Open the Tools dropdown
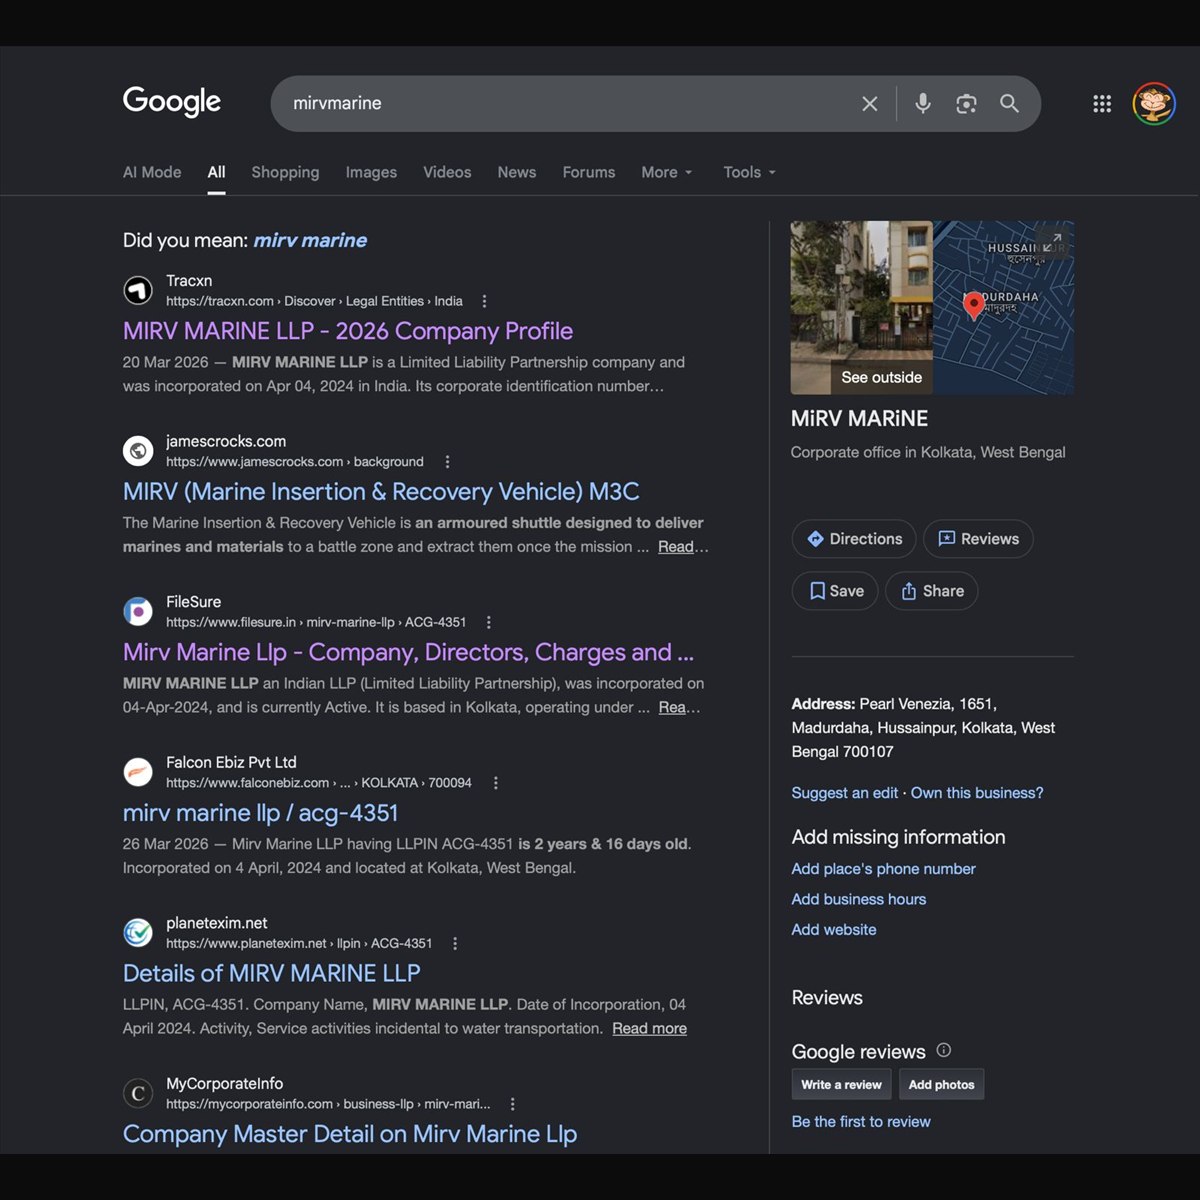 750,172
